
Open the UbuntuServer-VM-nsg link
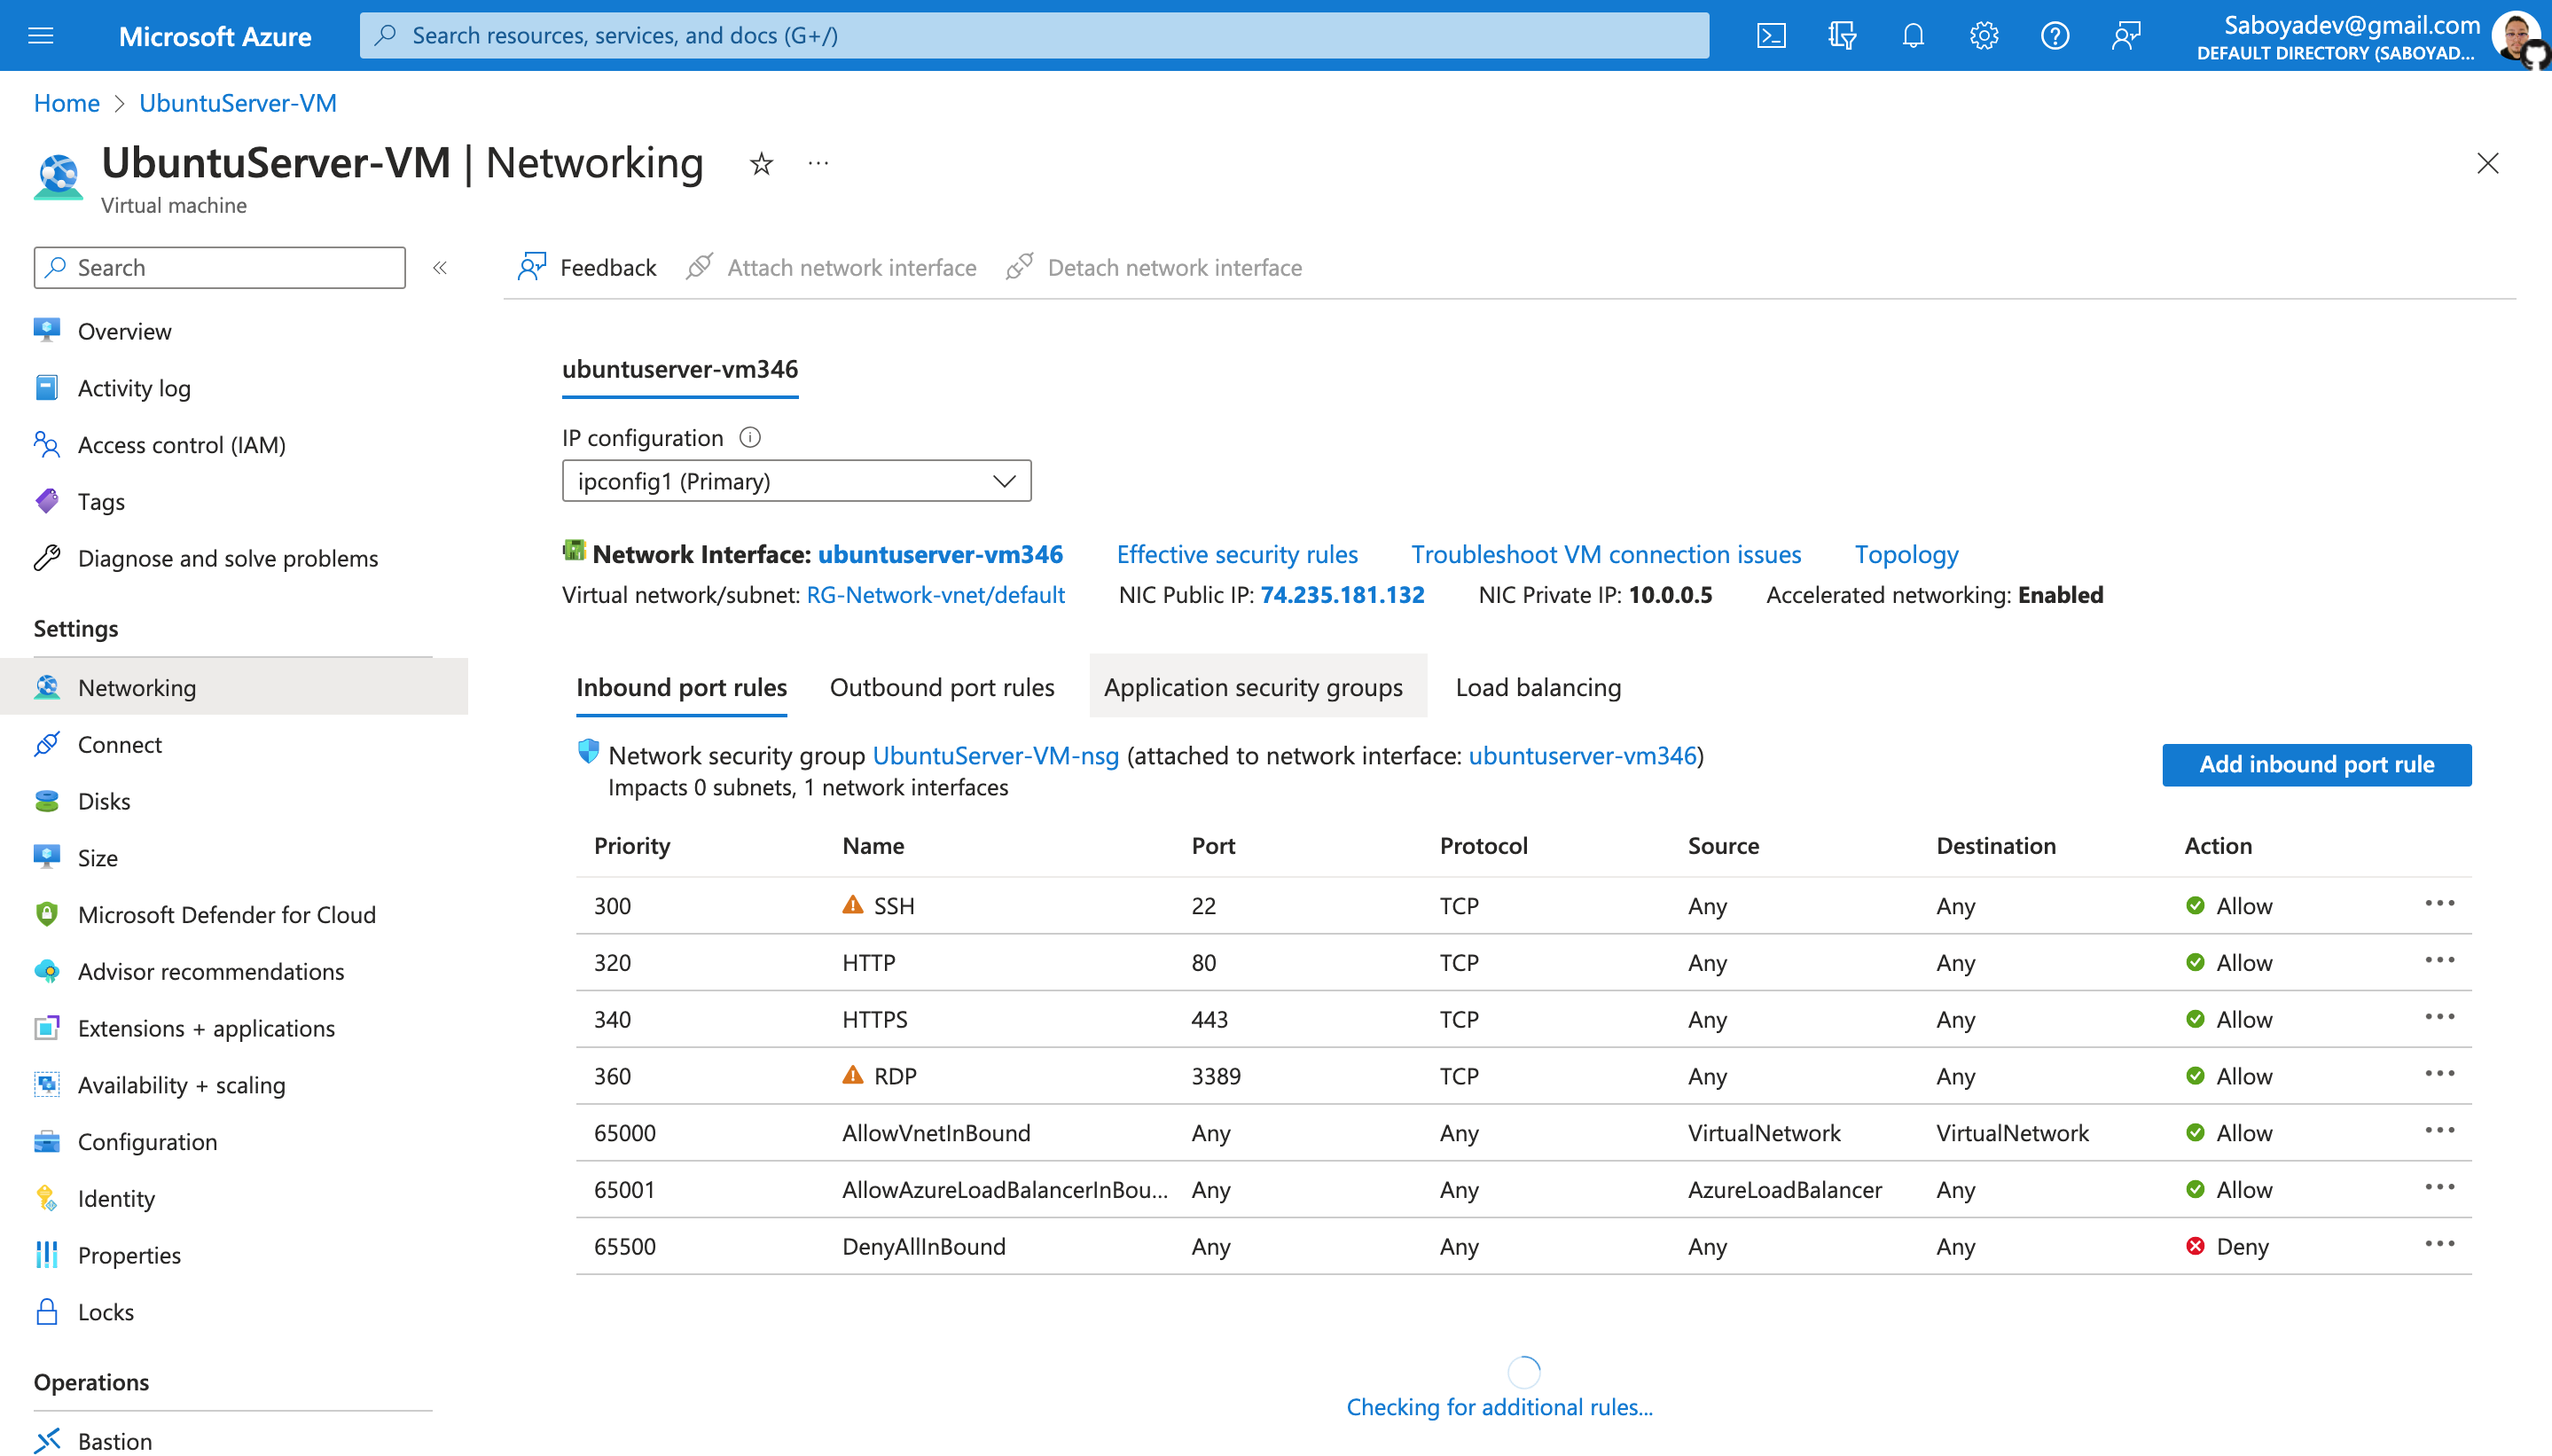point(995,755)
